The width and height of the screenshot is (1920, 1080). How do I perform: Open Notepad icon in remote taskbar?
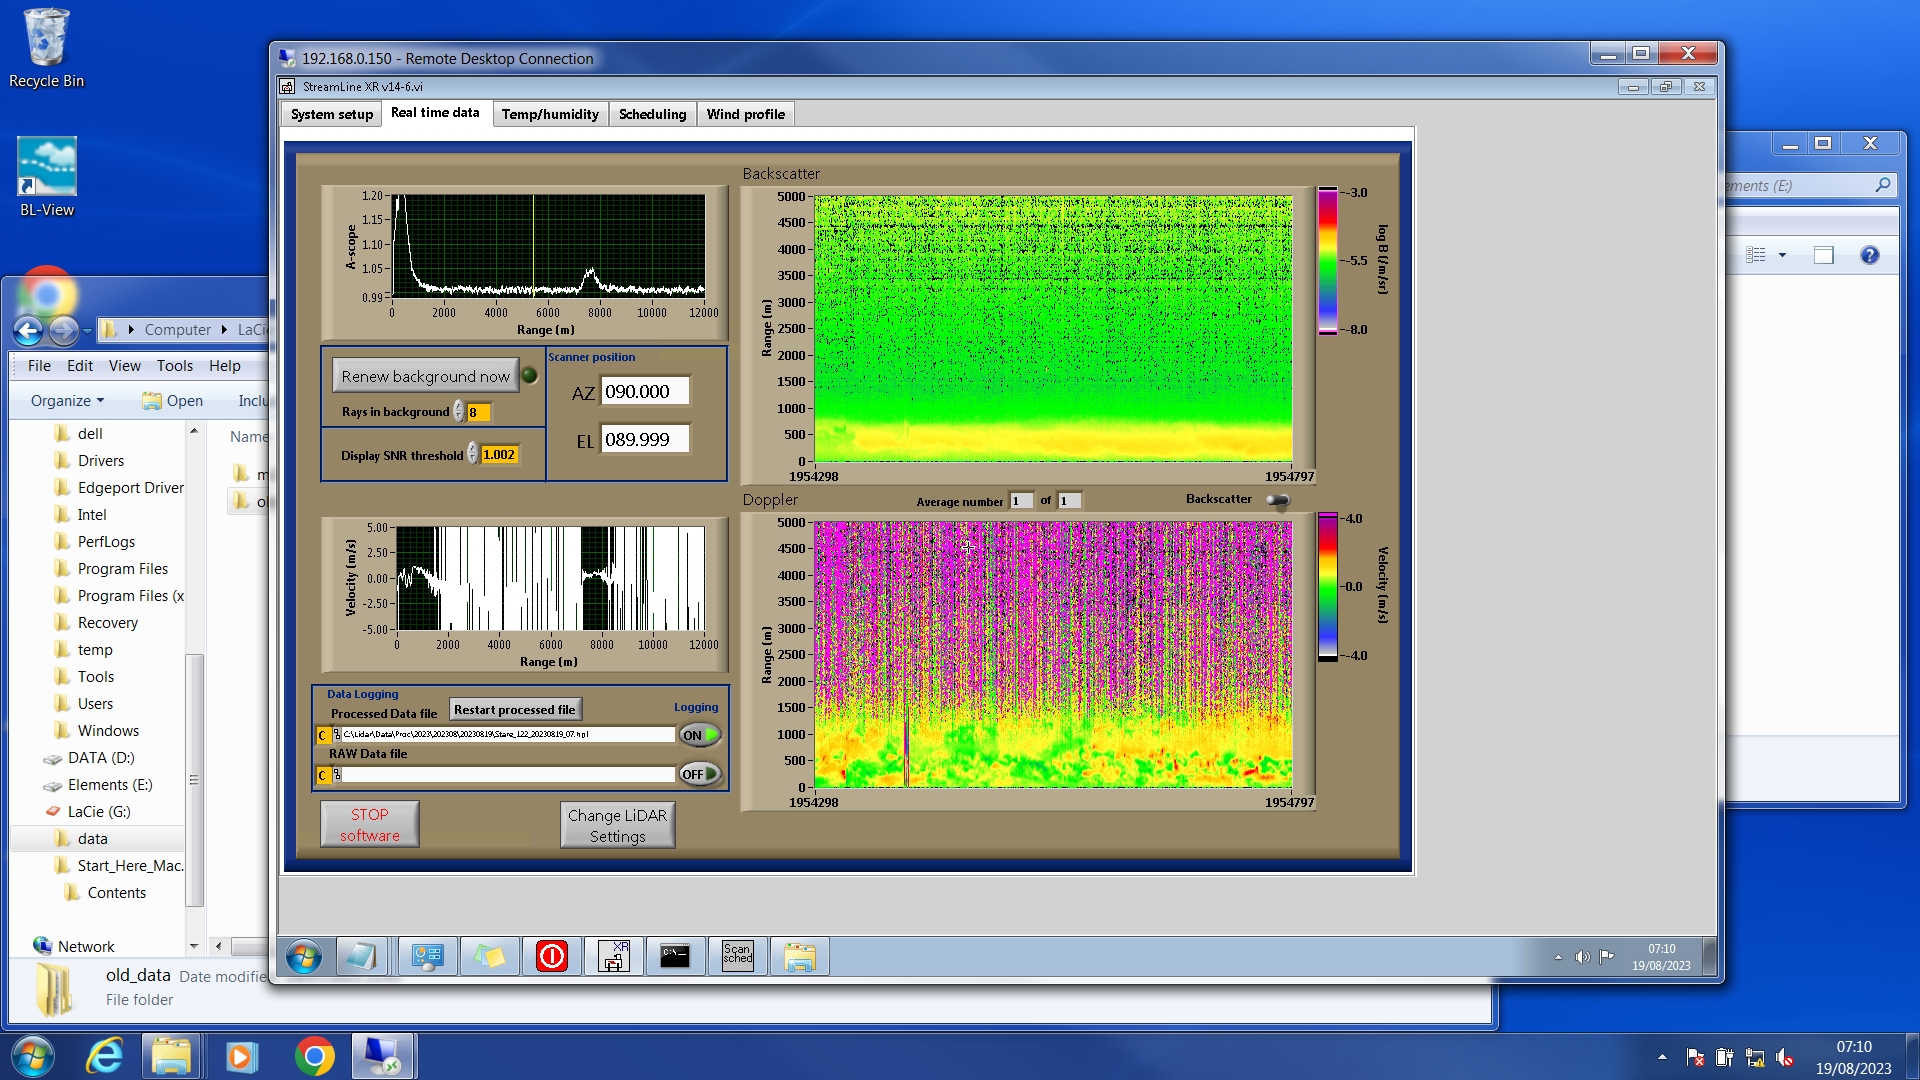360,956
